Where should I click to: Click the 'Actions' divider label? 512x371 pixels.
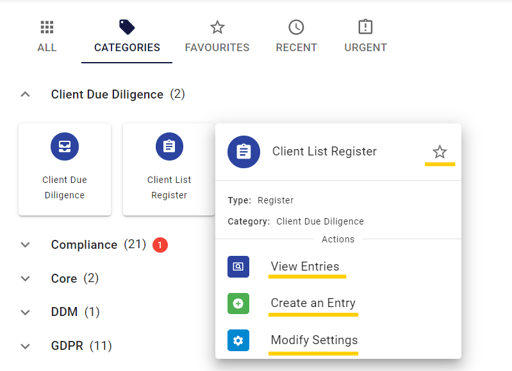point(338,239)
